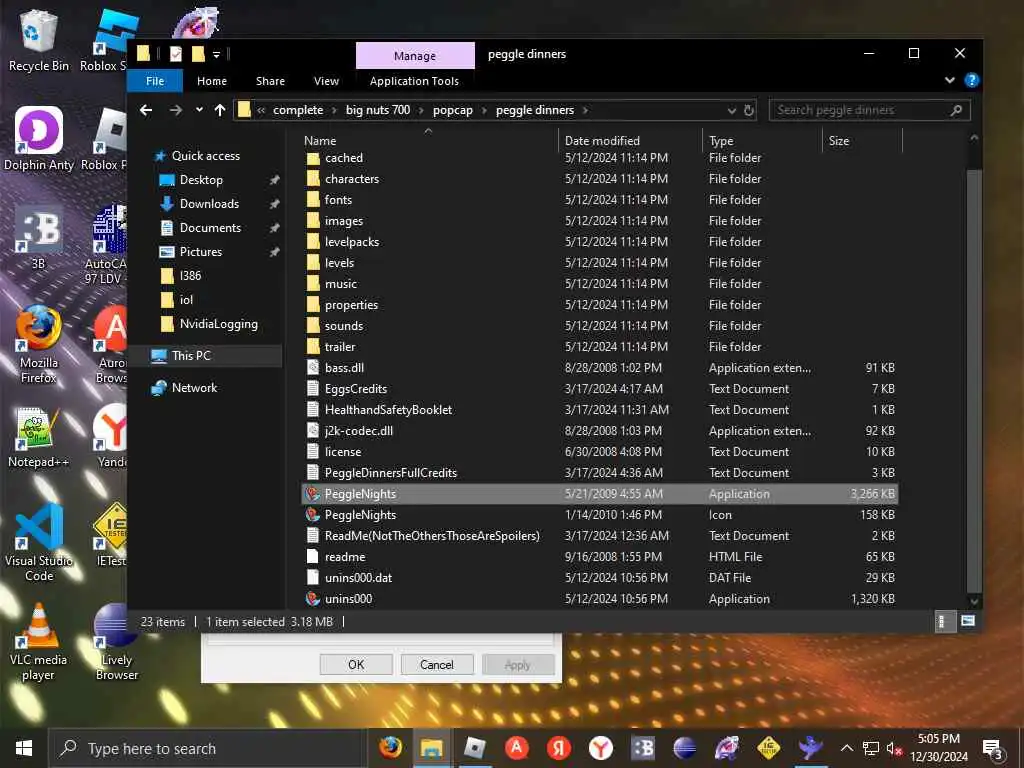
Task: Click 'complete' in the address breadcrumb
Action: (x=298, y=110)
